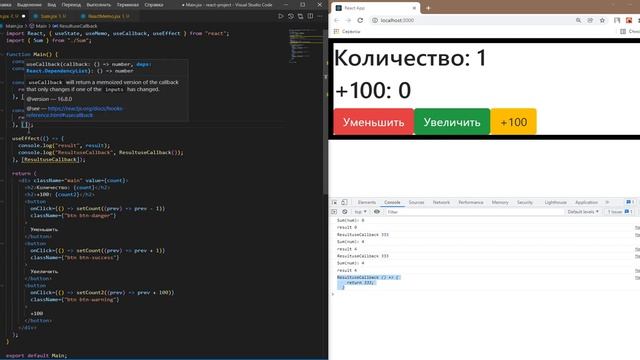Click the red browser extension icon
Image resolution: width=640 pixels, height=360 pixels.
tap(629, 20)
